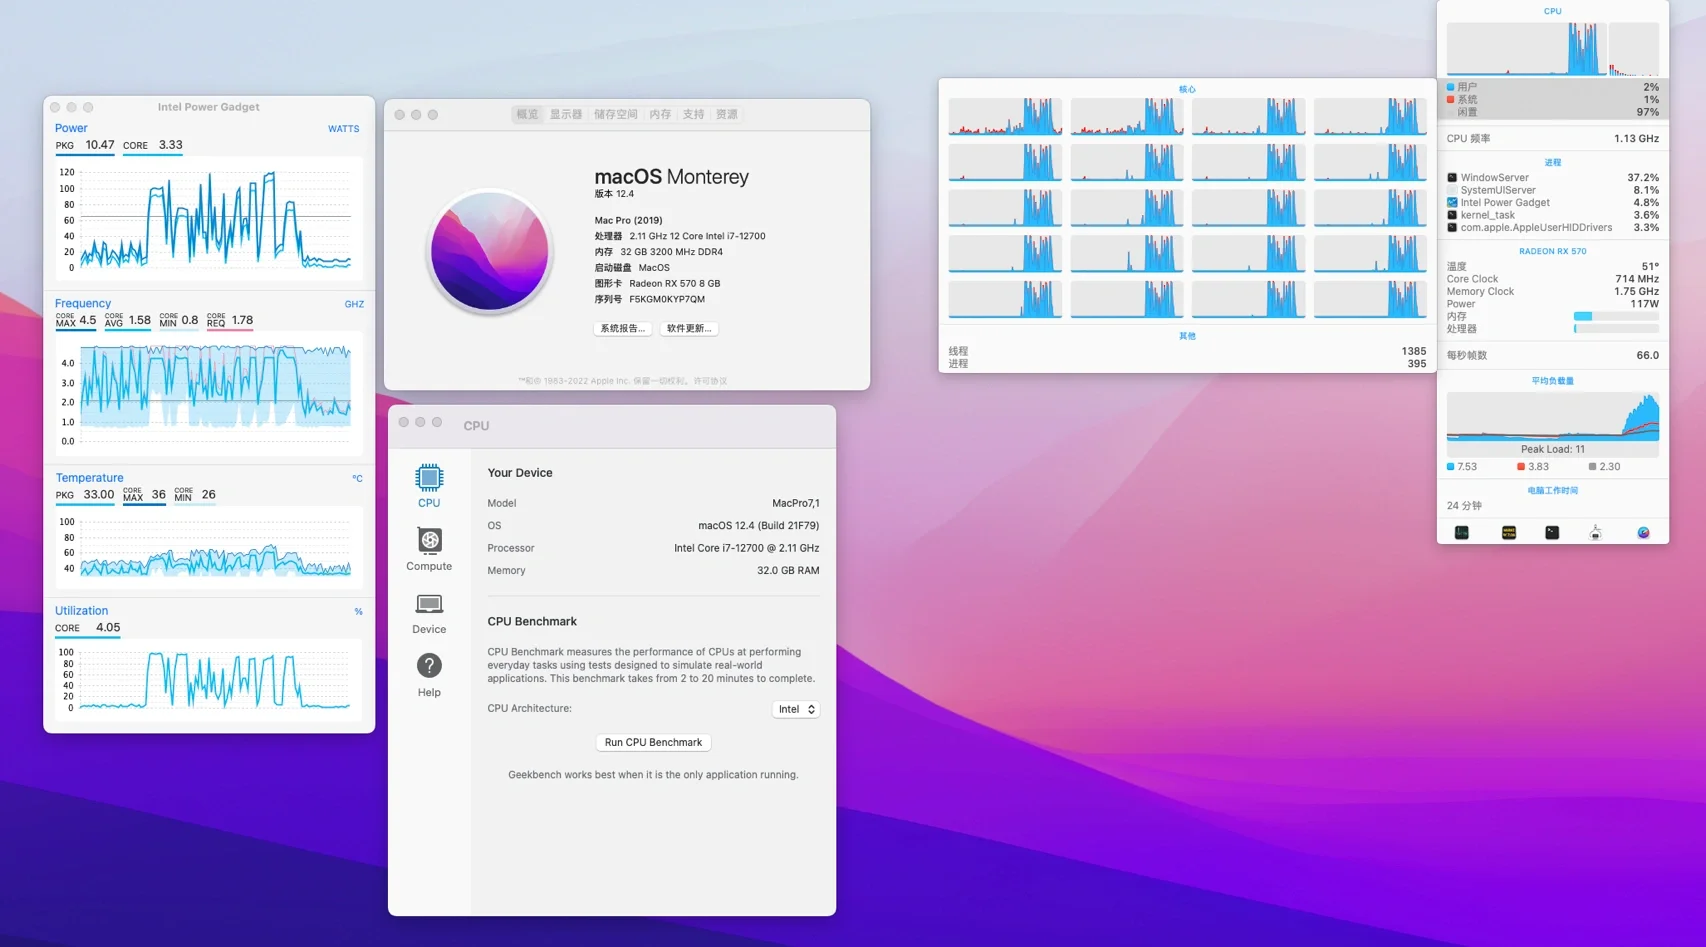This screenshot has height=947, width=1706.
Task: Click gray 2.30 load average legend swatch
Action: [1592, 467]
